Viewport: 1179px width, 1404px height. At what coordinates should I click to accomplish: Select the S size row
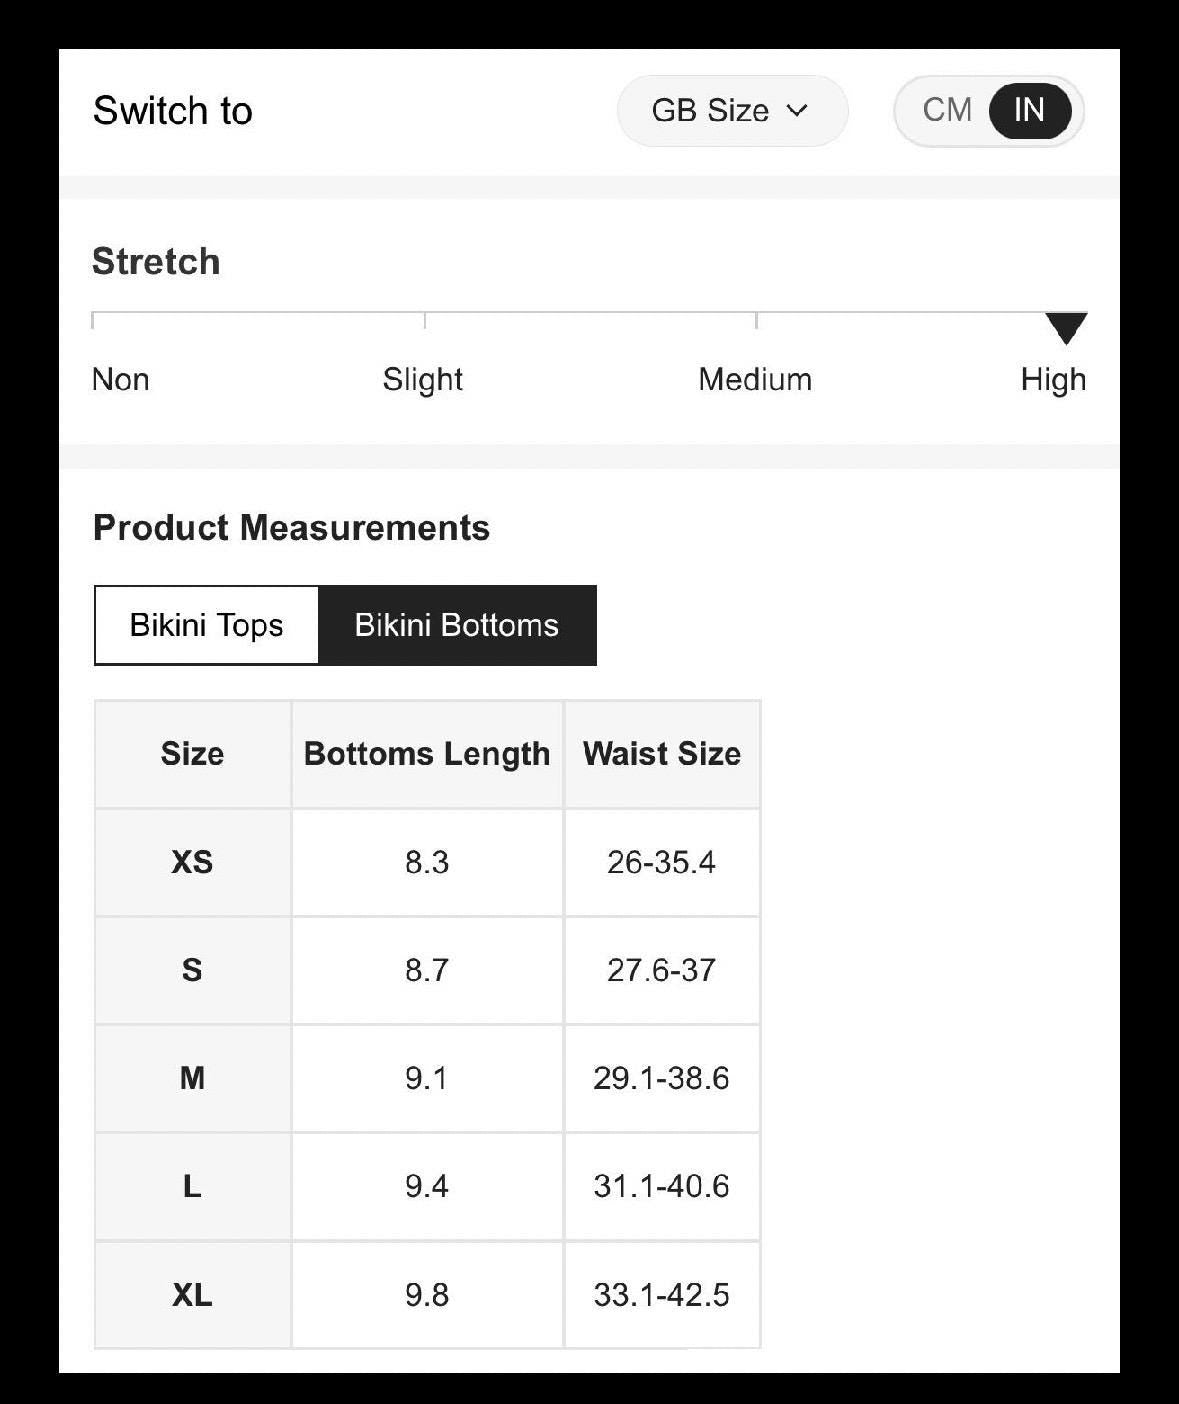428,970
